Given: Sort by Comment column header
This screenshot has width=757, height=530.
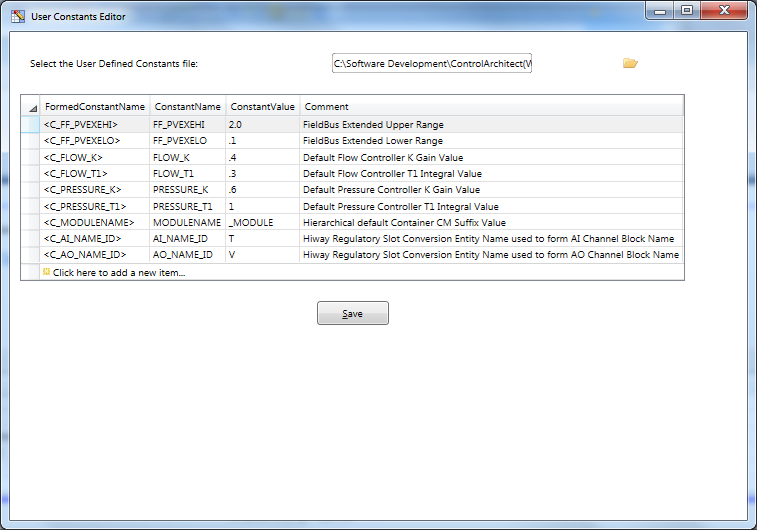Looking at the screenshot, I should (x=491, y=107).
